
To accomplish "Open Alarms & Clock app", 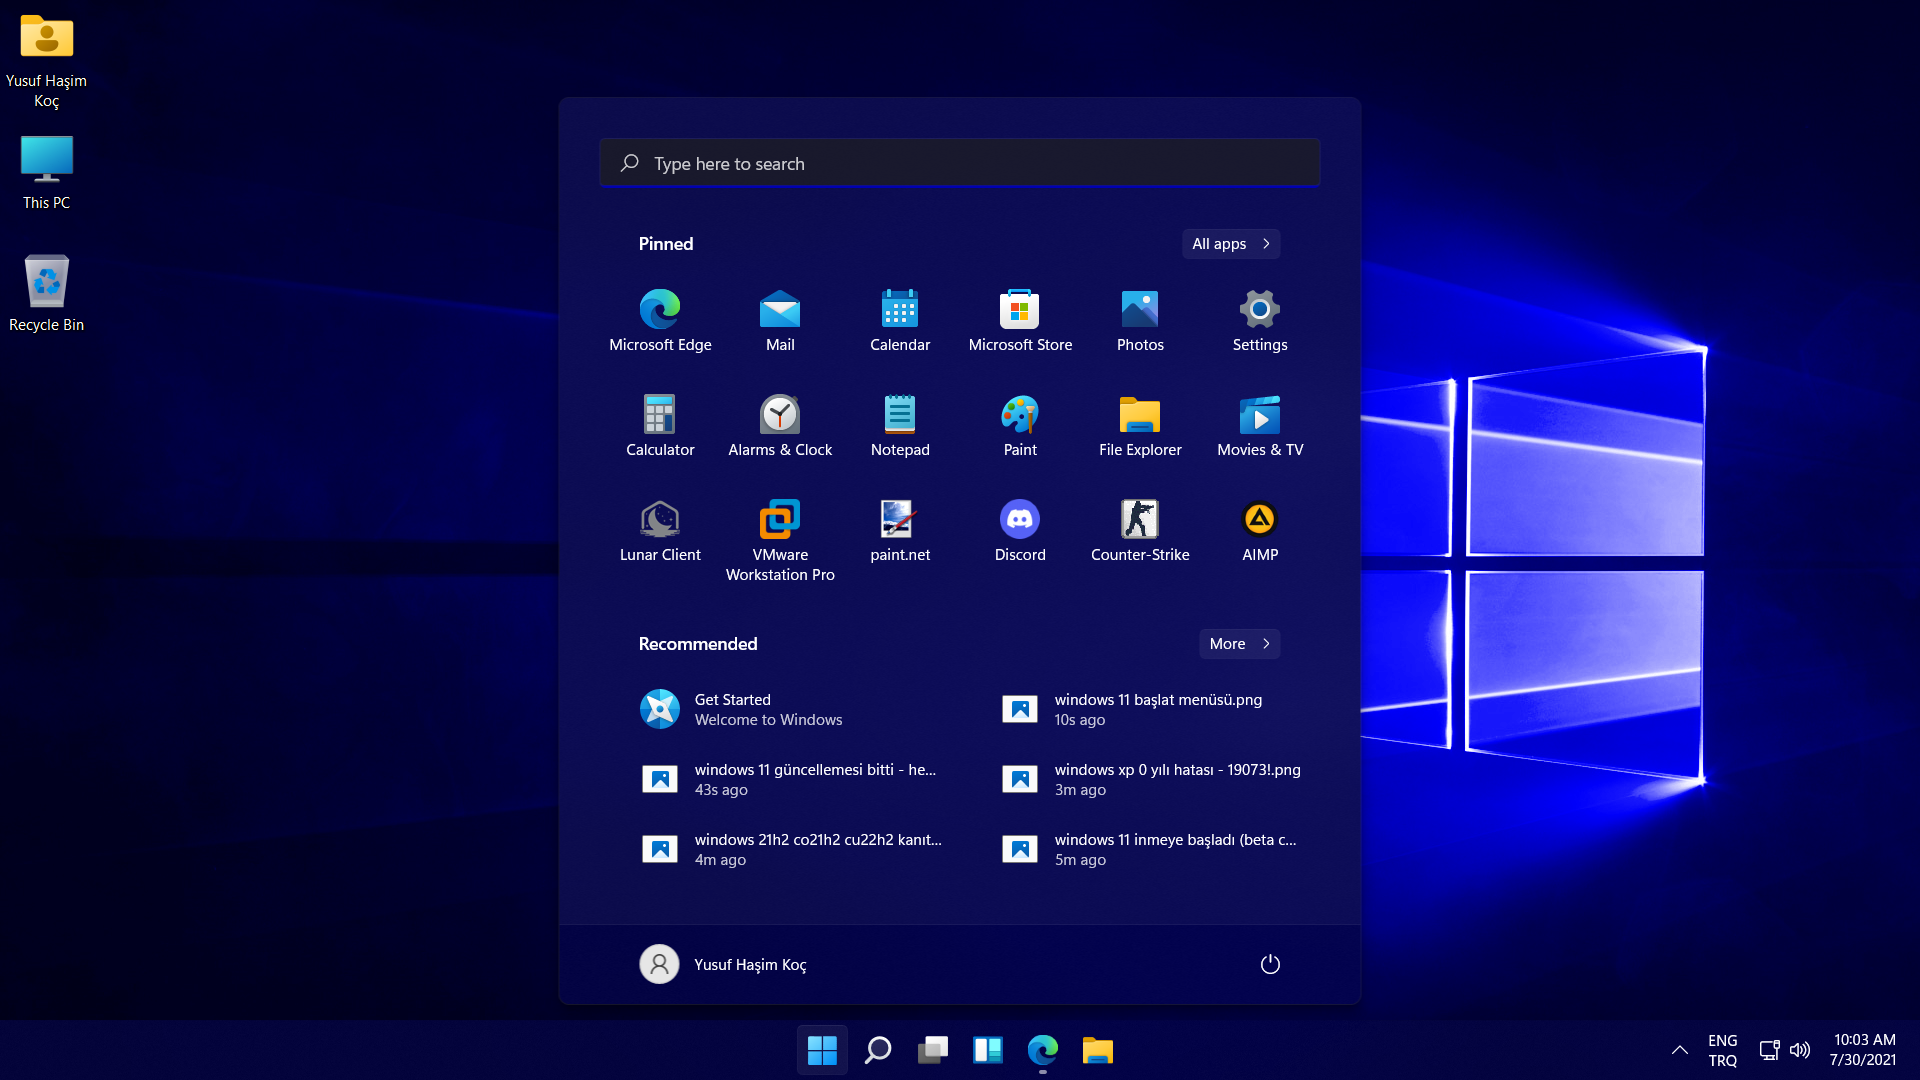I will (x=780, y=425).
